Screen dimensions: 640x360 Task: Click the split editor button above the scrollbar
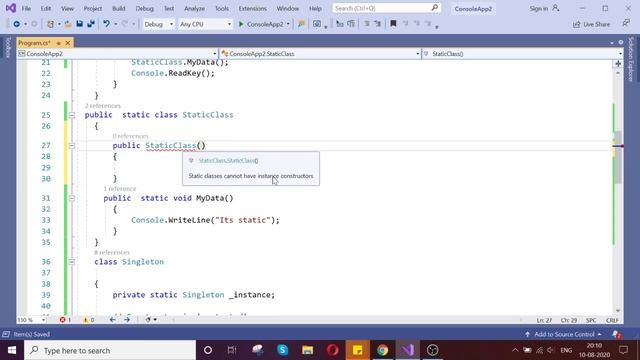click(618, 64)
